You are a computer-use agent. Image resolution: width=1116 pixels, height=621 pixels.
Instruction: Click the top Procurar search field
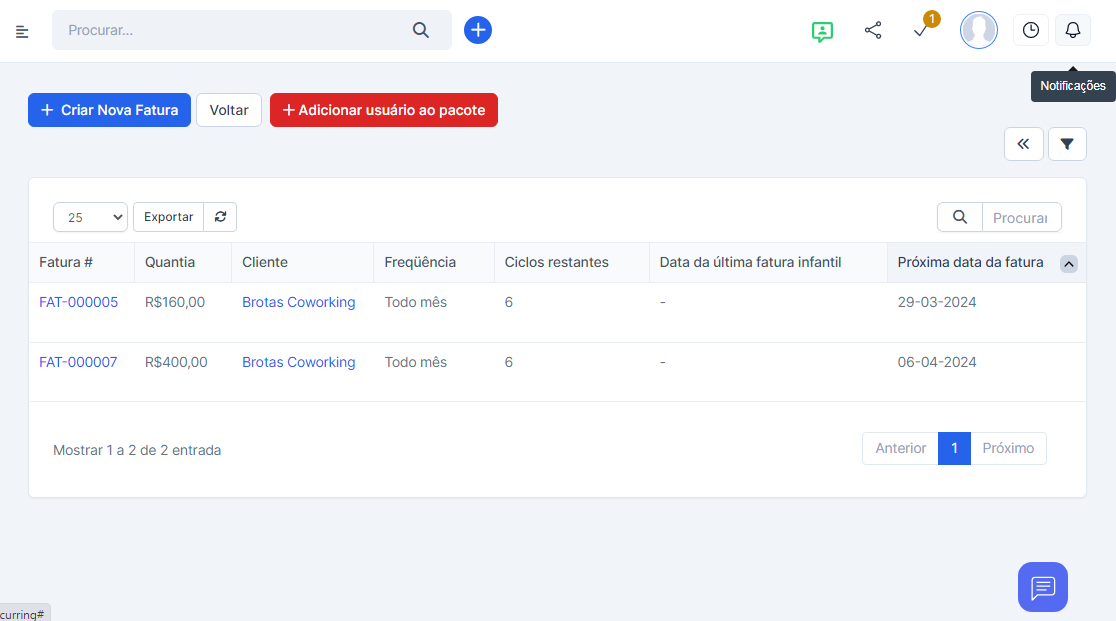pos(235,30)
